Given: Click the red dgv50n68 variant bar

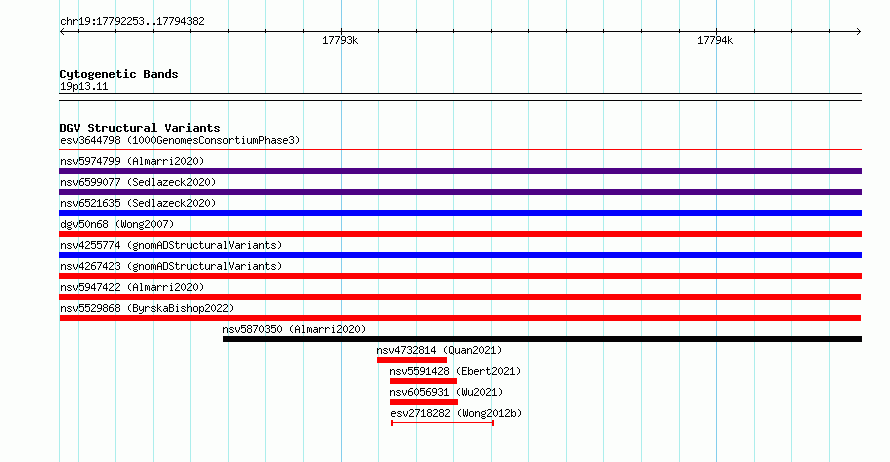Looking at the screenshot, I should 460,234.
